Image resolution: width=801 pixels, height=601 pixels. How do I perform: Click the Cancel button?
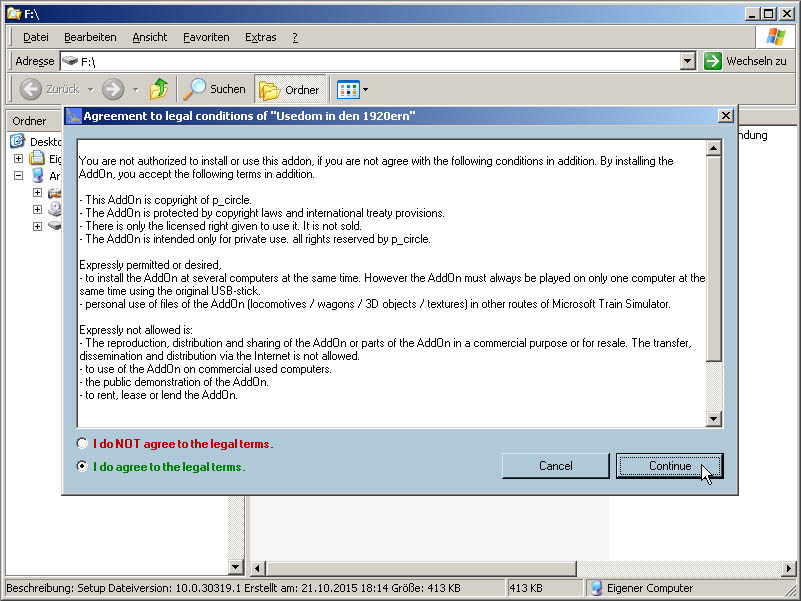tap(555, 466)
